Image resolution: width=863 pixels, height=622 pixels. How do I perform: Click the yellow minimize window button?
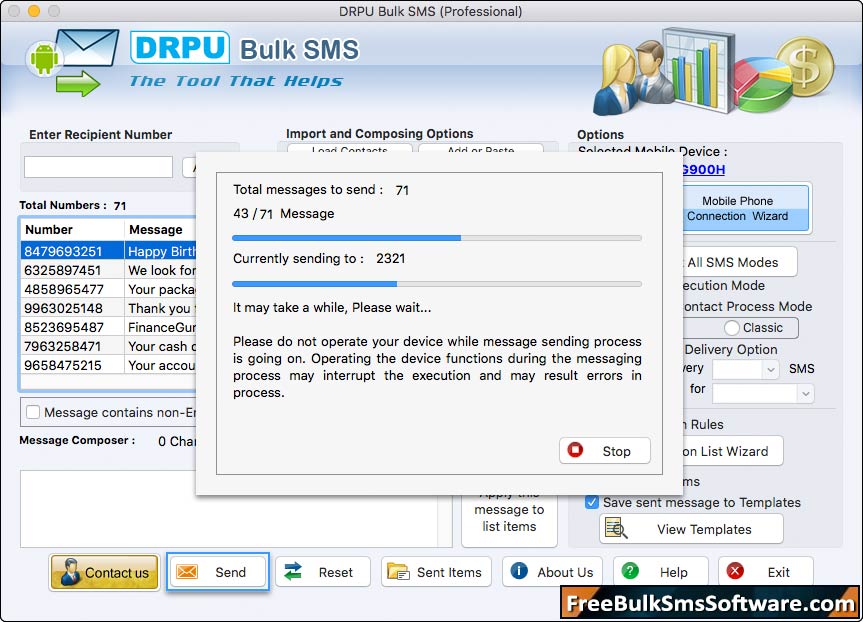coord(34,11)
